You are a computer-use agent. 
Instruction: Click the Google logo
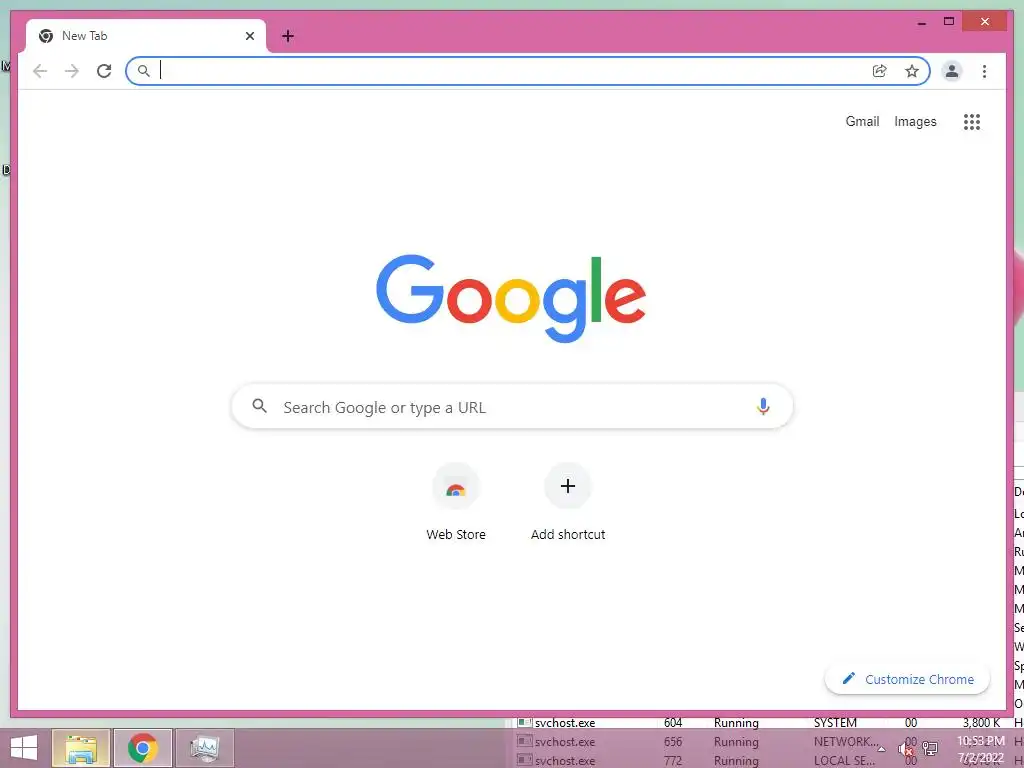(x=511, y=298)
